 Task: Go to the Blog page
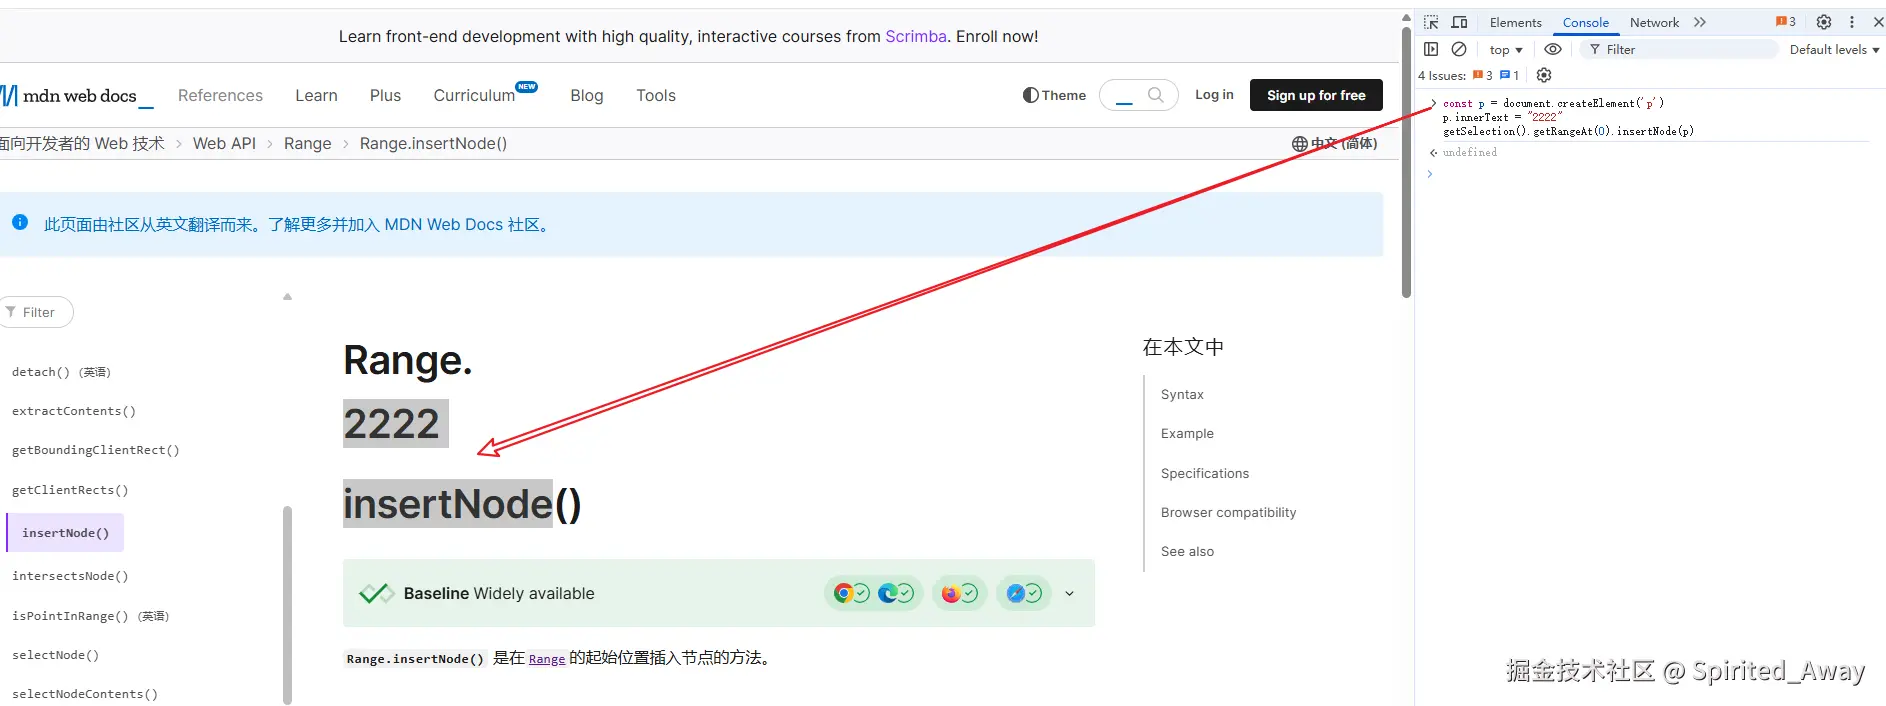[587, 95]
